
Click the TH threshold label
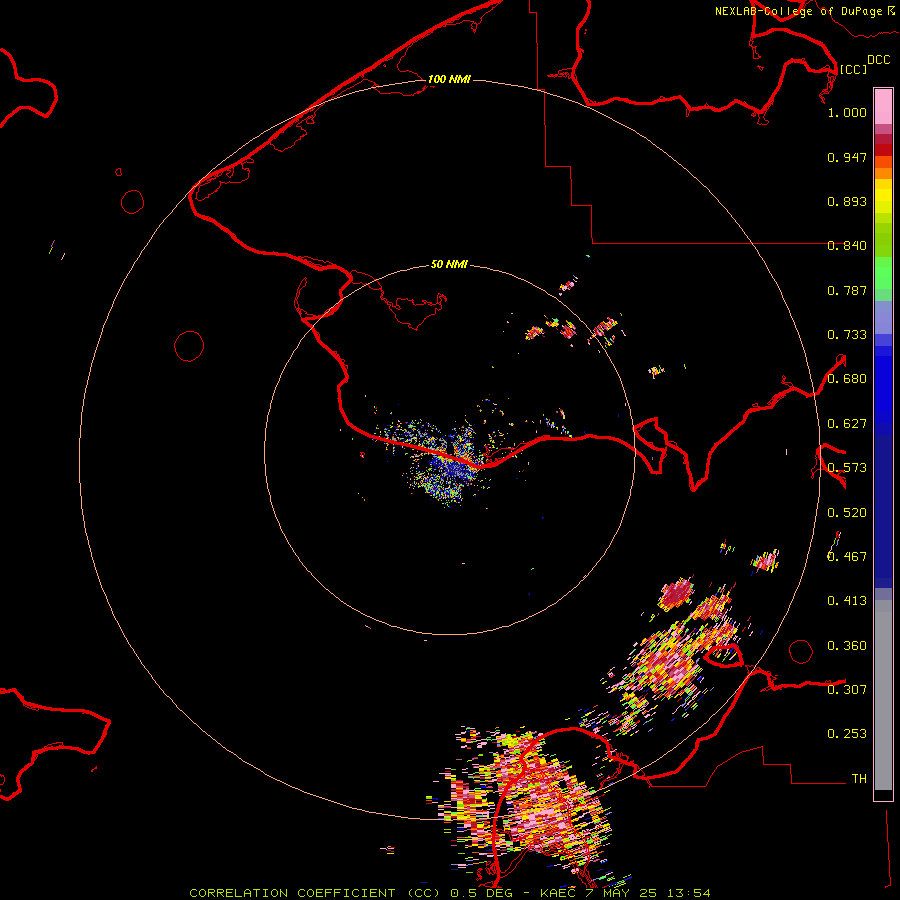(x=859, y=778)
